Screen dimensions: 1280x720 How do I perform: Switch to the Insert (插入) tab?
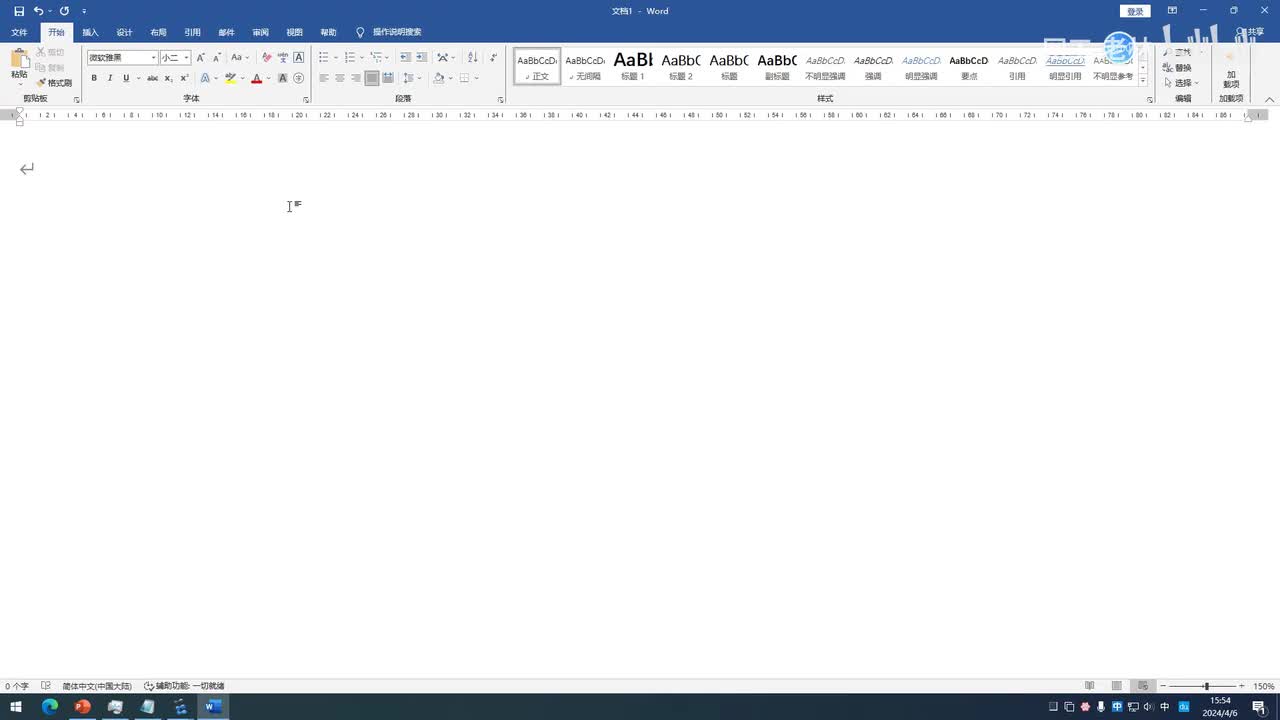90,32
